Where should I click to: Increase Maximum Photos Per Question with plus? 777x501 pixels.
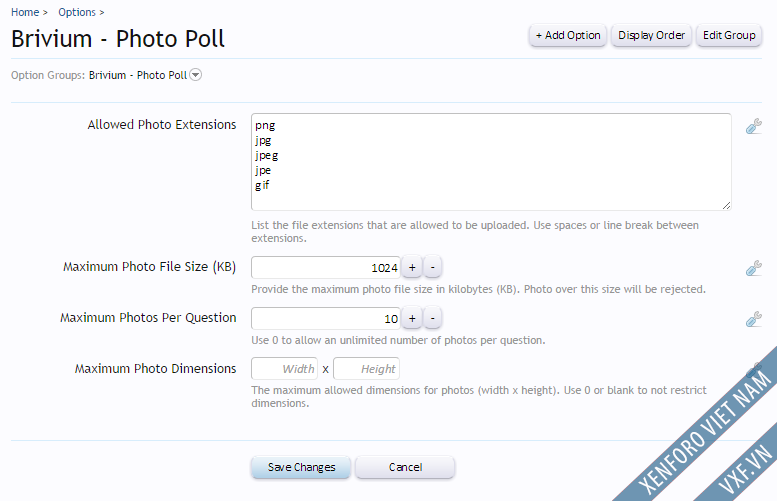point(412,319)
